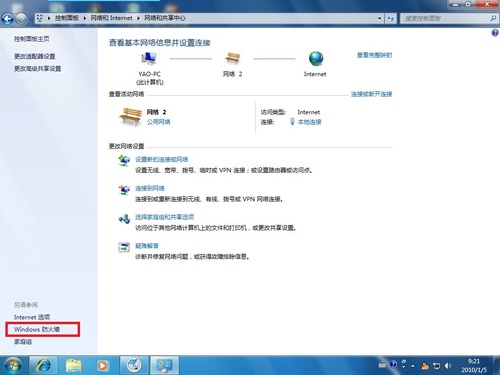This screenshot has height=375, width=500.
Task: Open language bar options small down arrow
Action: point(404,367)
